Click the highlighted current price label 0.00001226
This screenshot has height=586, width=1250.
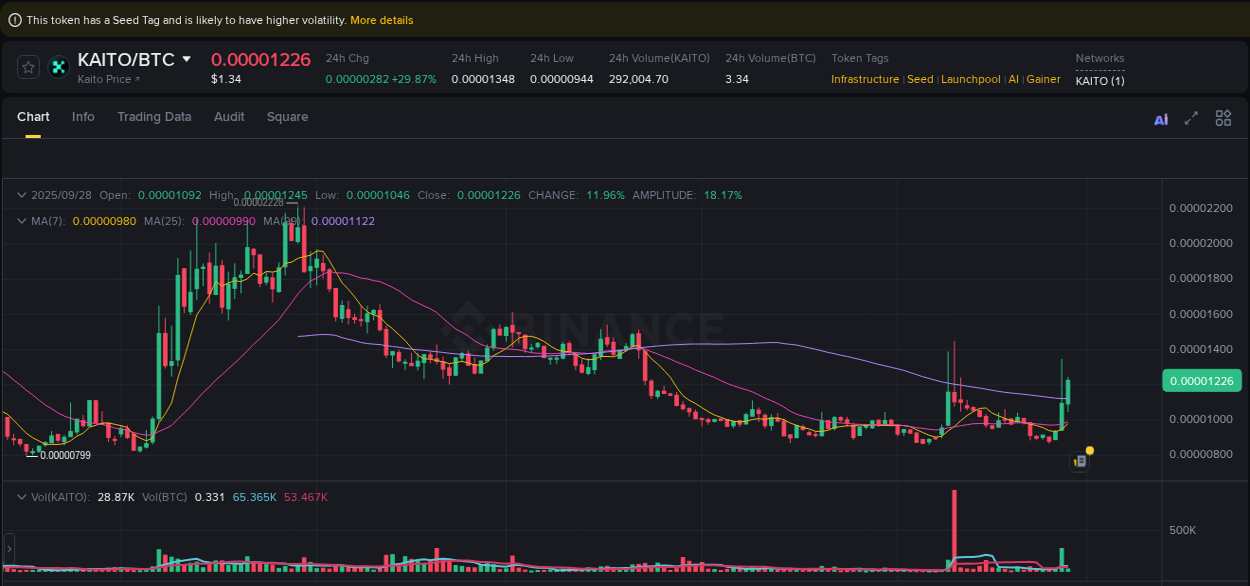click(x=1201, y=380)
